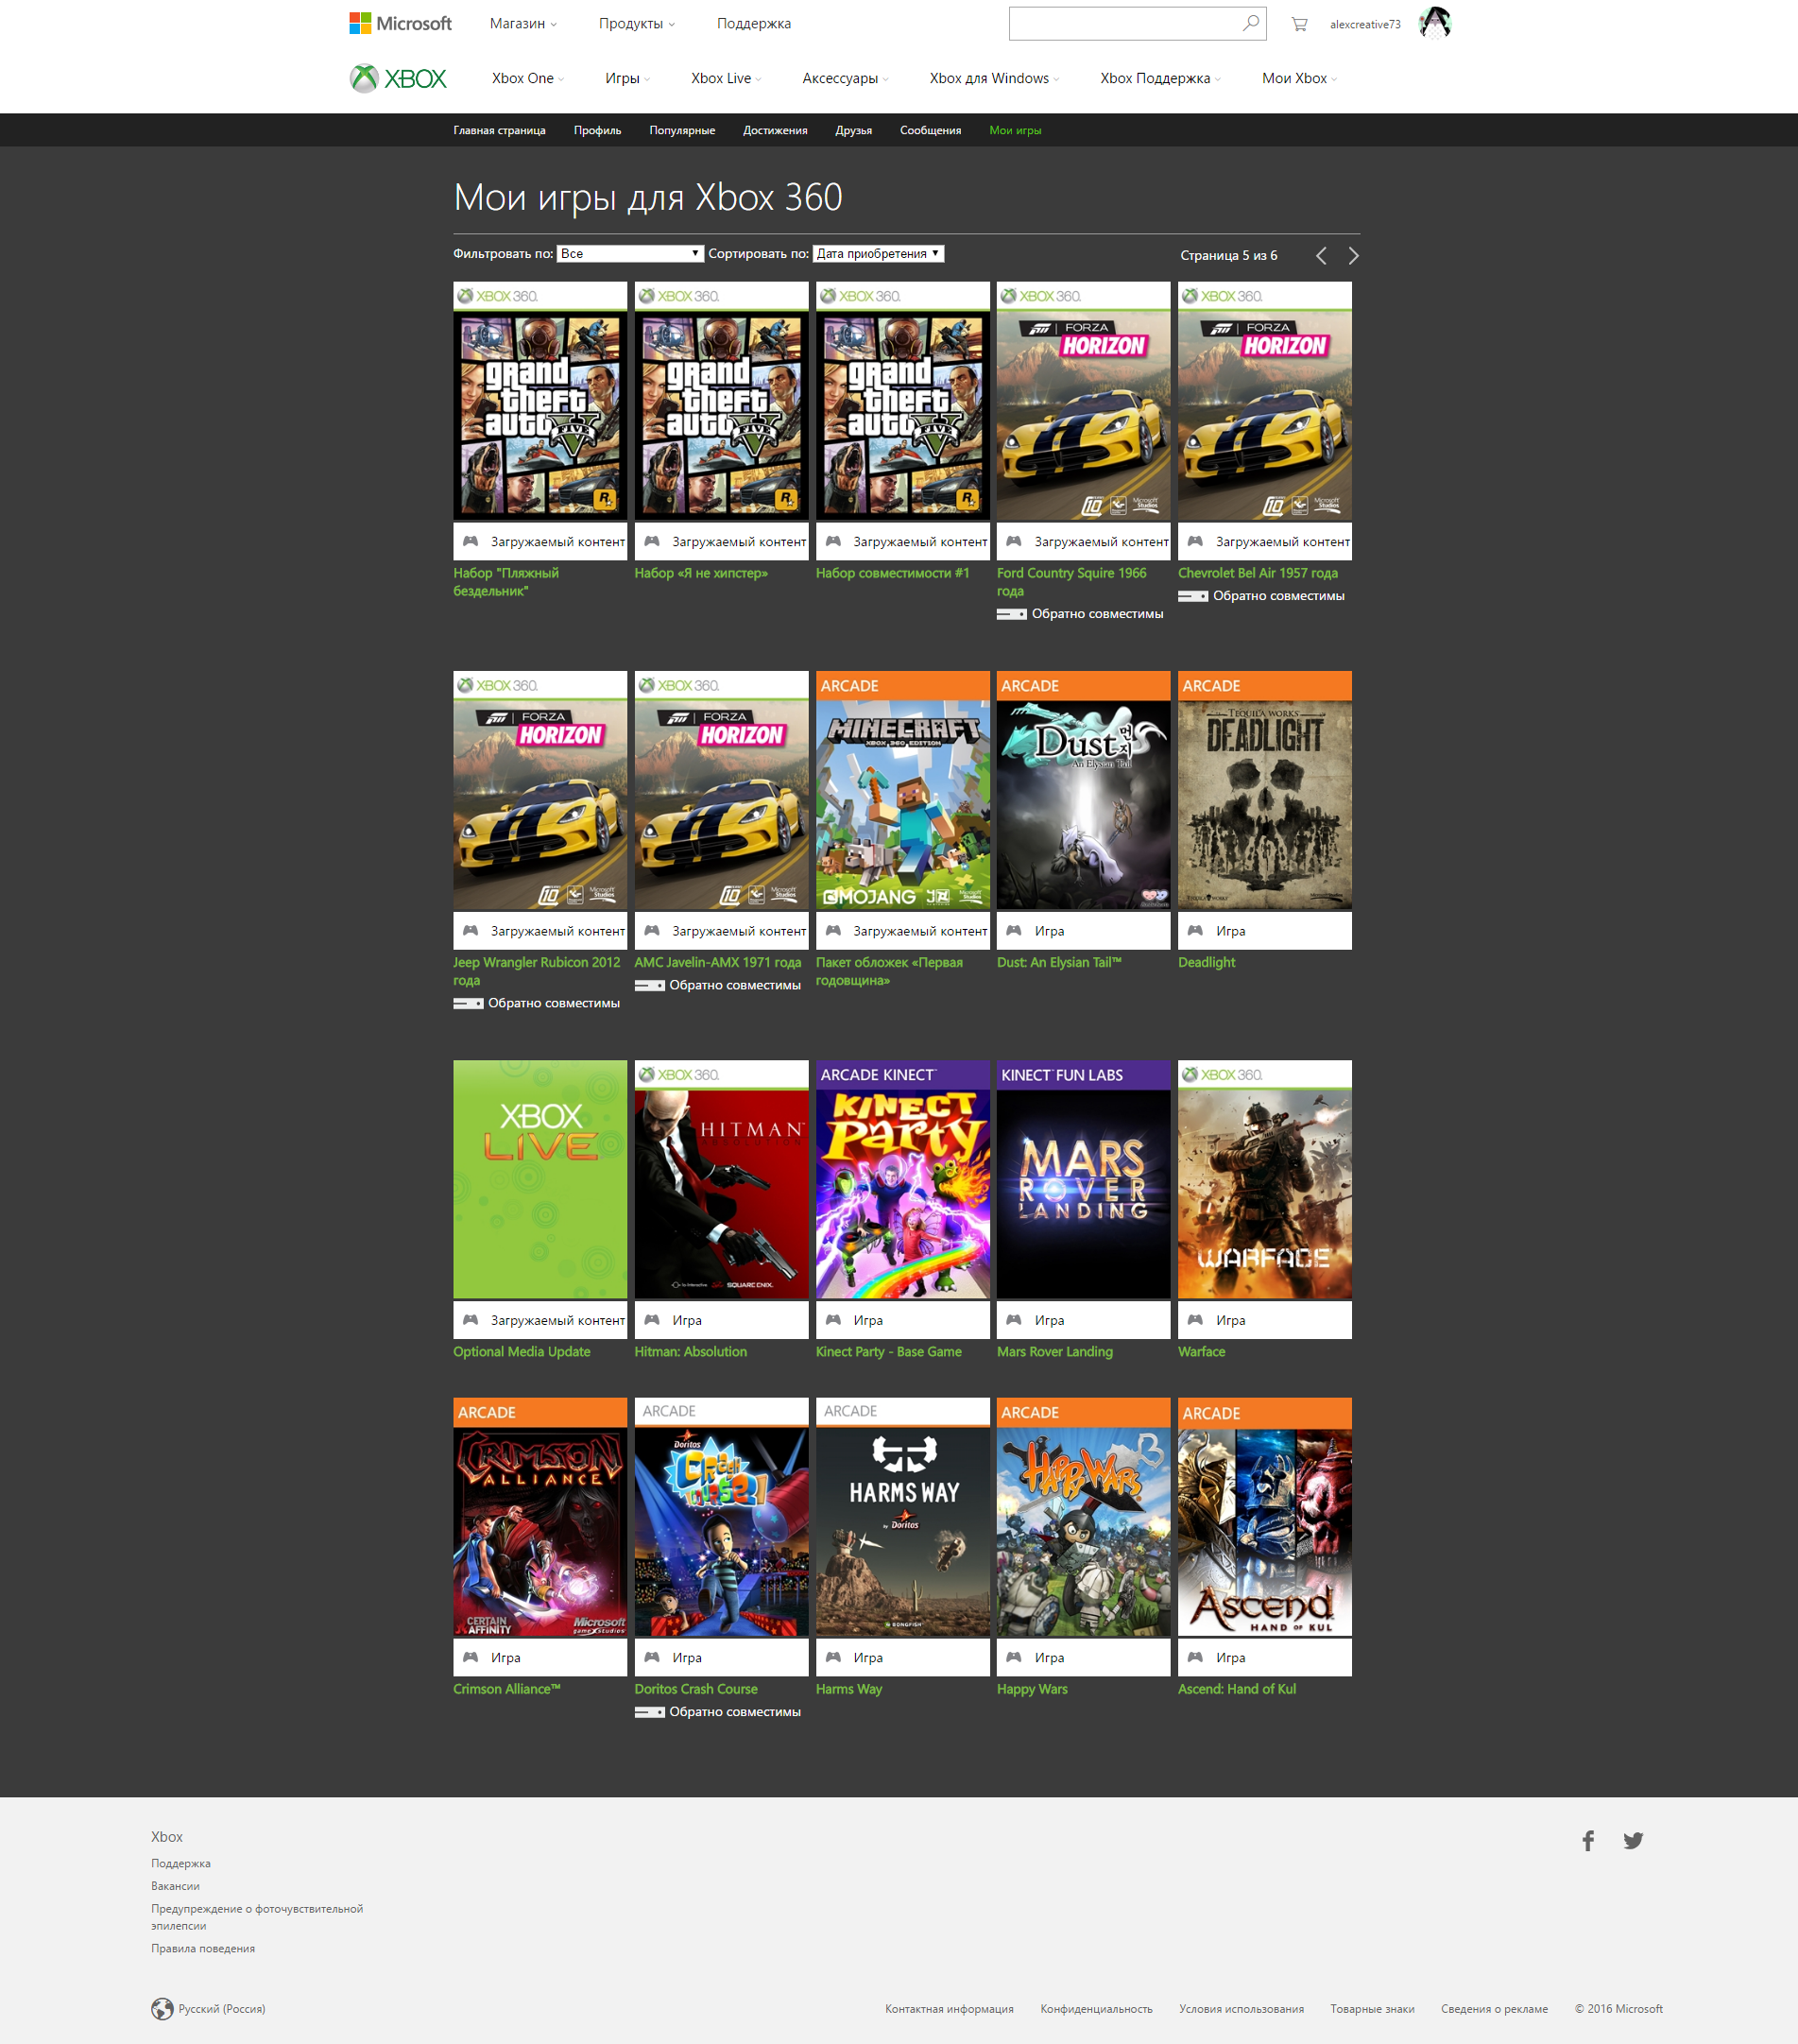Open the Xbox Live dropdown
Viewport: 1798px width, 2044px height.
pyautogui.click(x=726, y=78)
